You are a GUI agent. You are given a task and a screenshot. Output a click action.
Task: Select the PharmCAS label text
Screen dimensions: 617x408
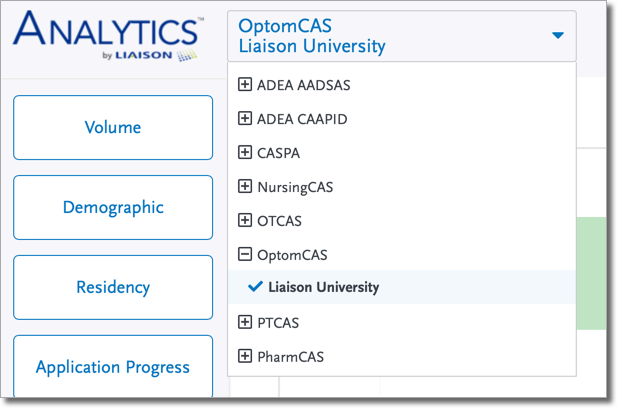click(290, 357)
